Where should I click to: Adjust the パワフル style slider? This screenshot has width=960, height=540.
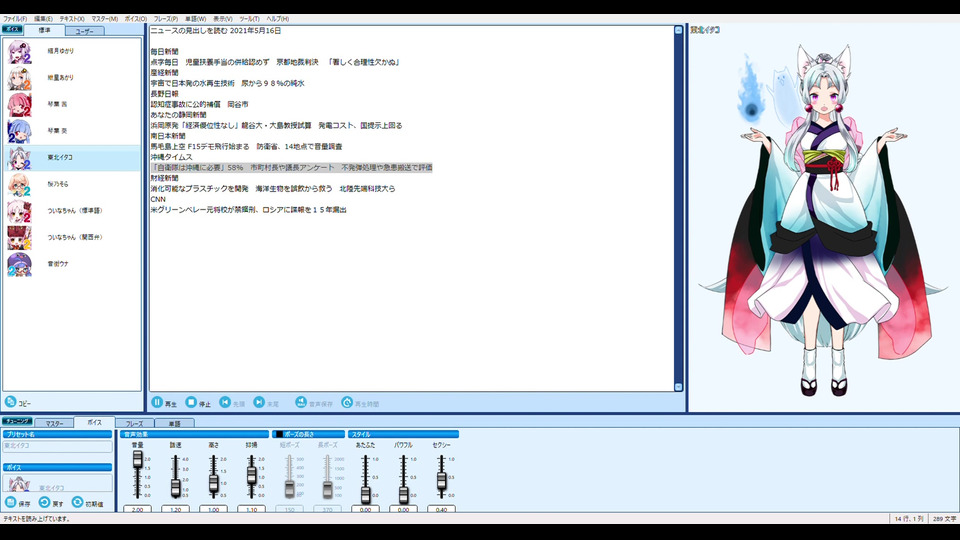pos(403,495)
